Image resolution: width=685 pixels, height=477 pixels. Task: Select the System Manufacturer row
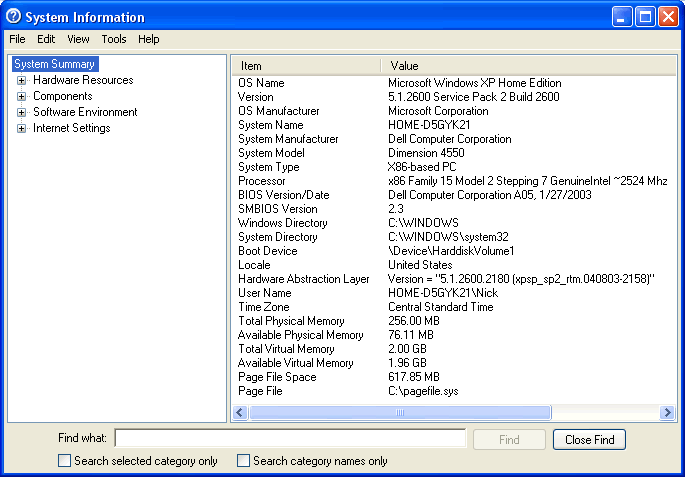(x=454, y=139)
